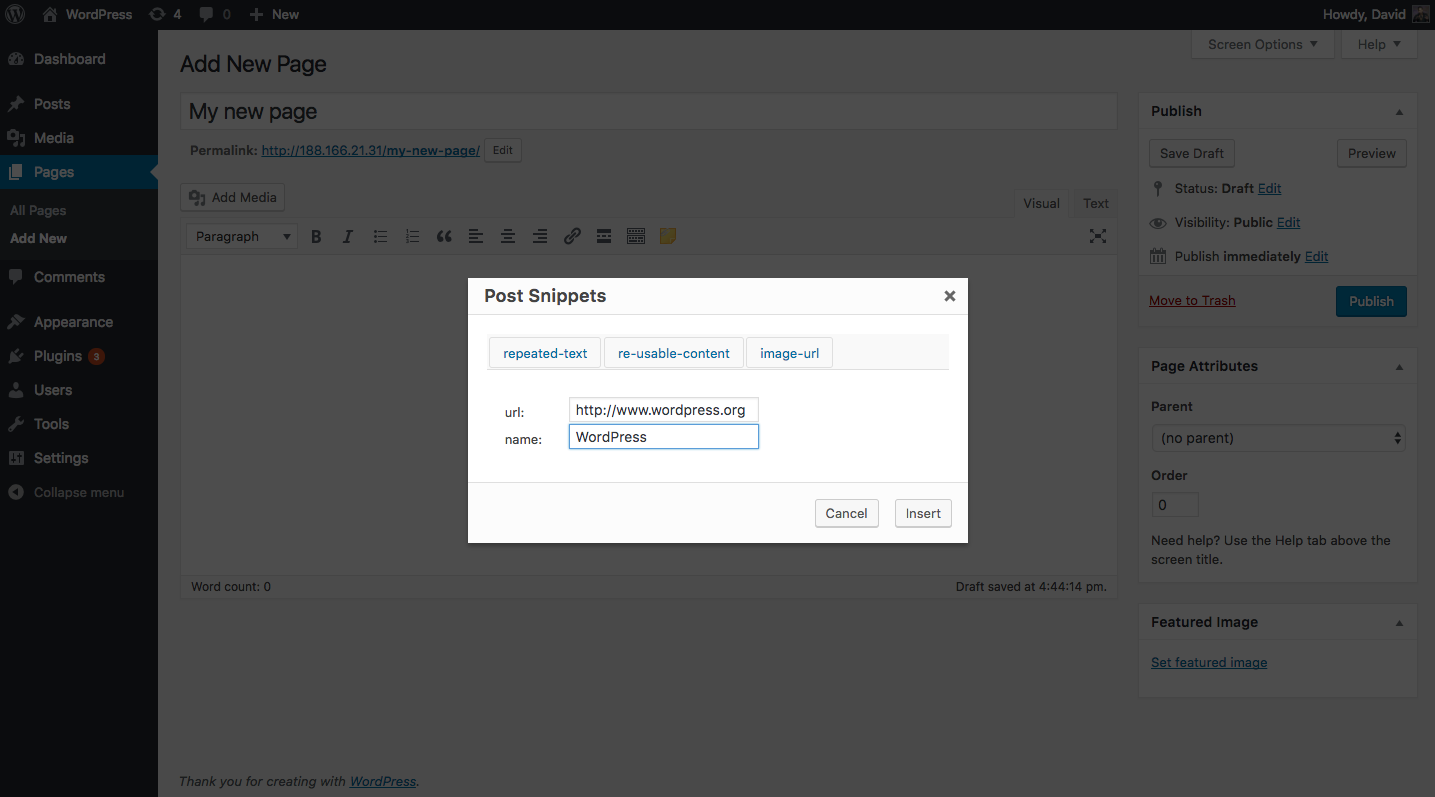This screenshot has height=797, width=1435.
Task: Insert a blockquote
Action: click(444, 236)
